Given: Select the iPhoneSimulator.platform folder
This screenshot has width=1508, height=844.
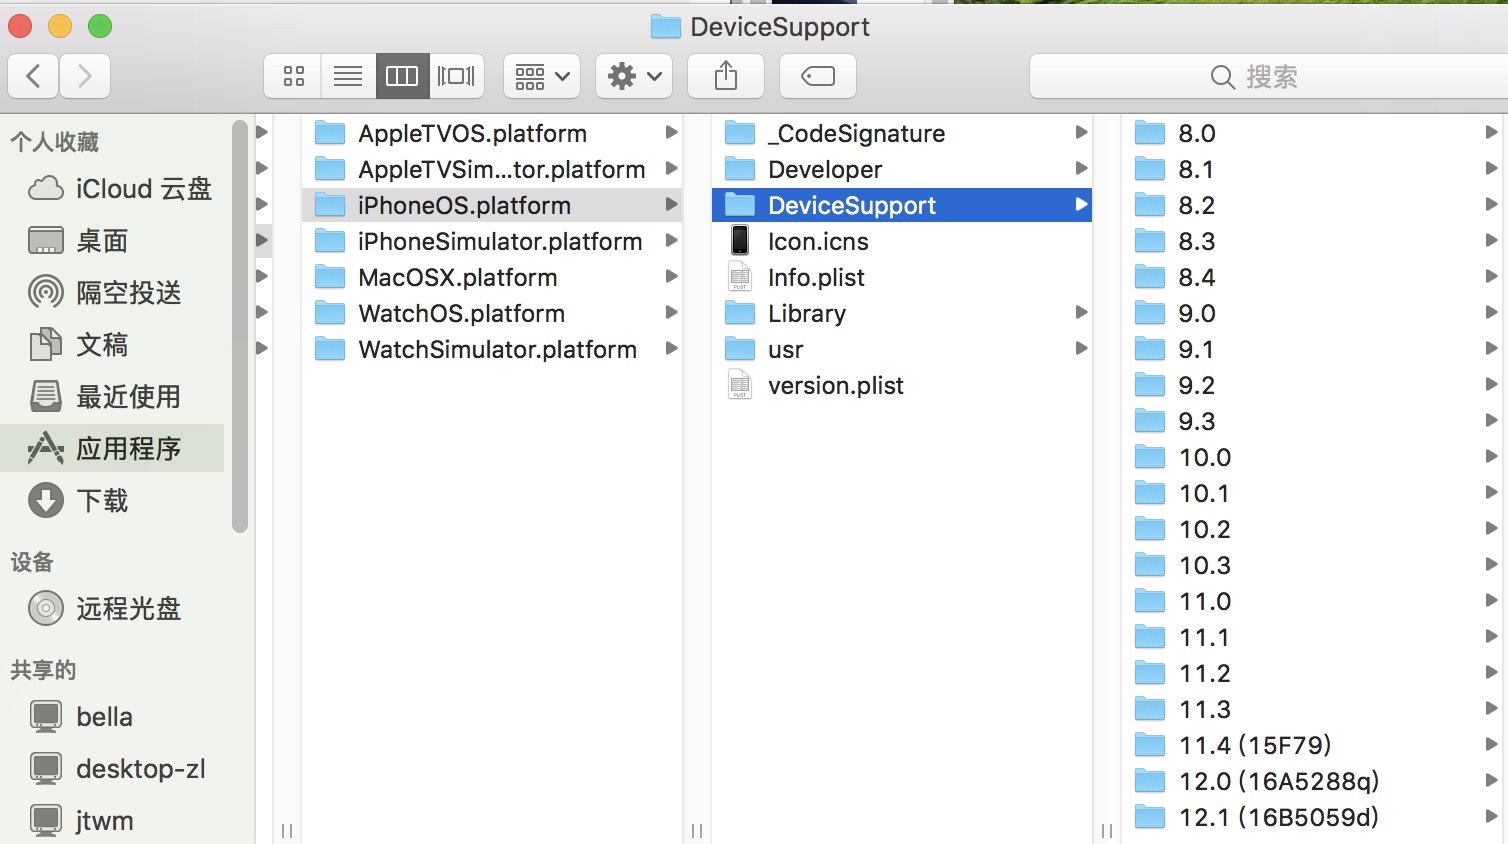Looking at the screenshot, I should coord(492,241).
